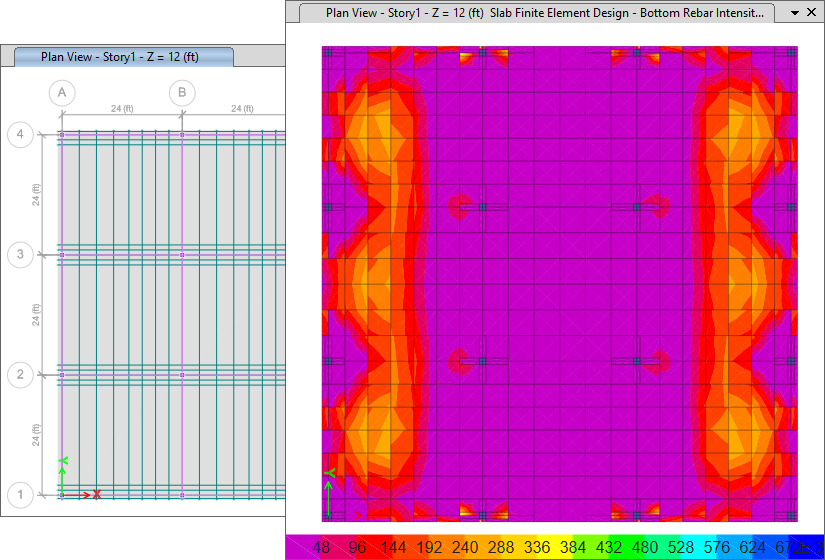Click the 432 green legend swatch
This screenshot has height=560, width=825.
tap(610, 547)
